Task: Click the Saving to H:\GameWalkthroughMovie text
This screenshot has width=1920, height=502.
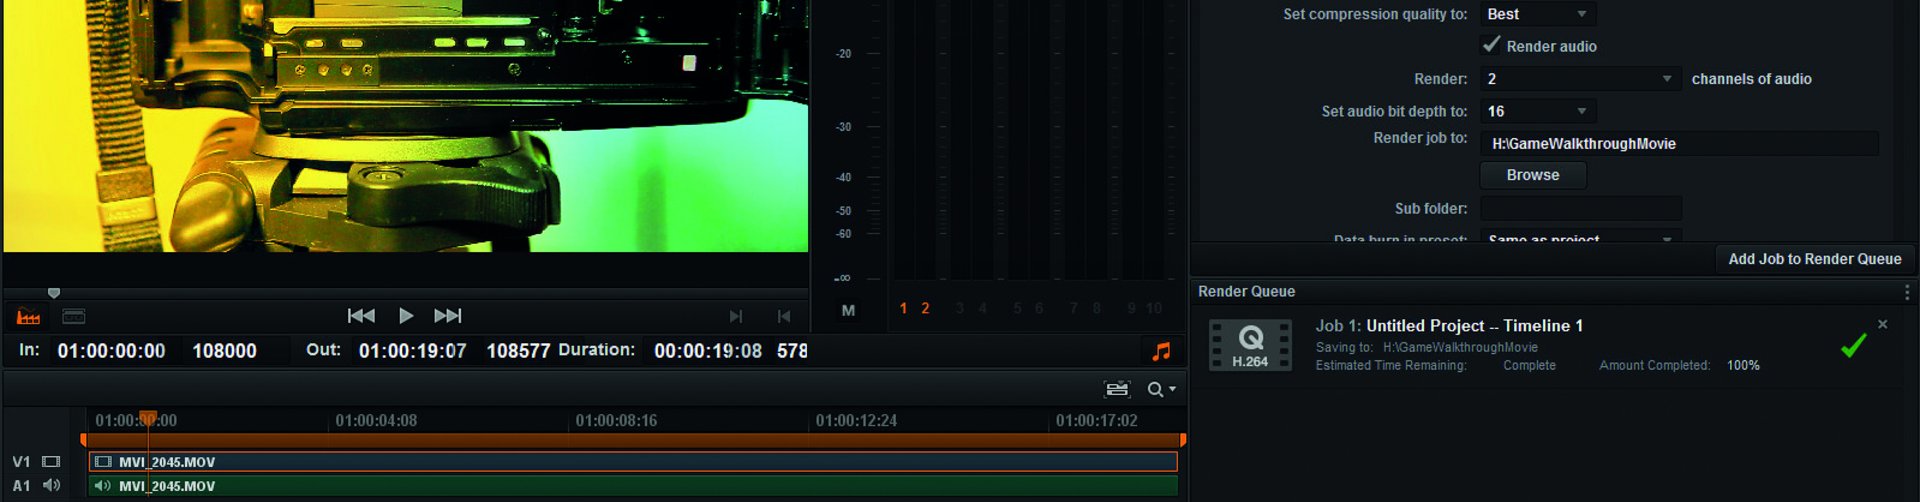Action: 1427,347
